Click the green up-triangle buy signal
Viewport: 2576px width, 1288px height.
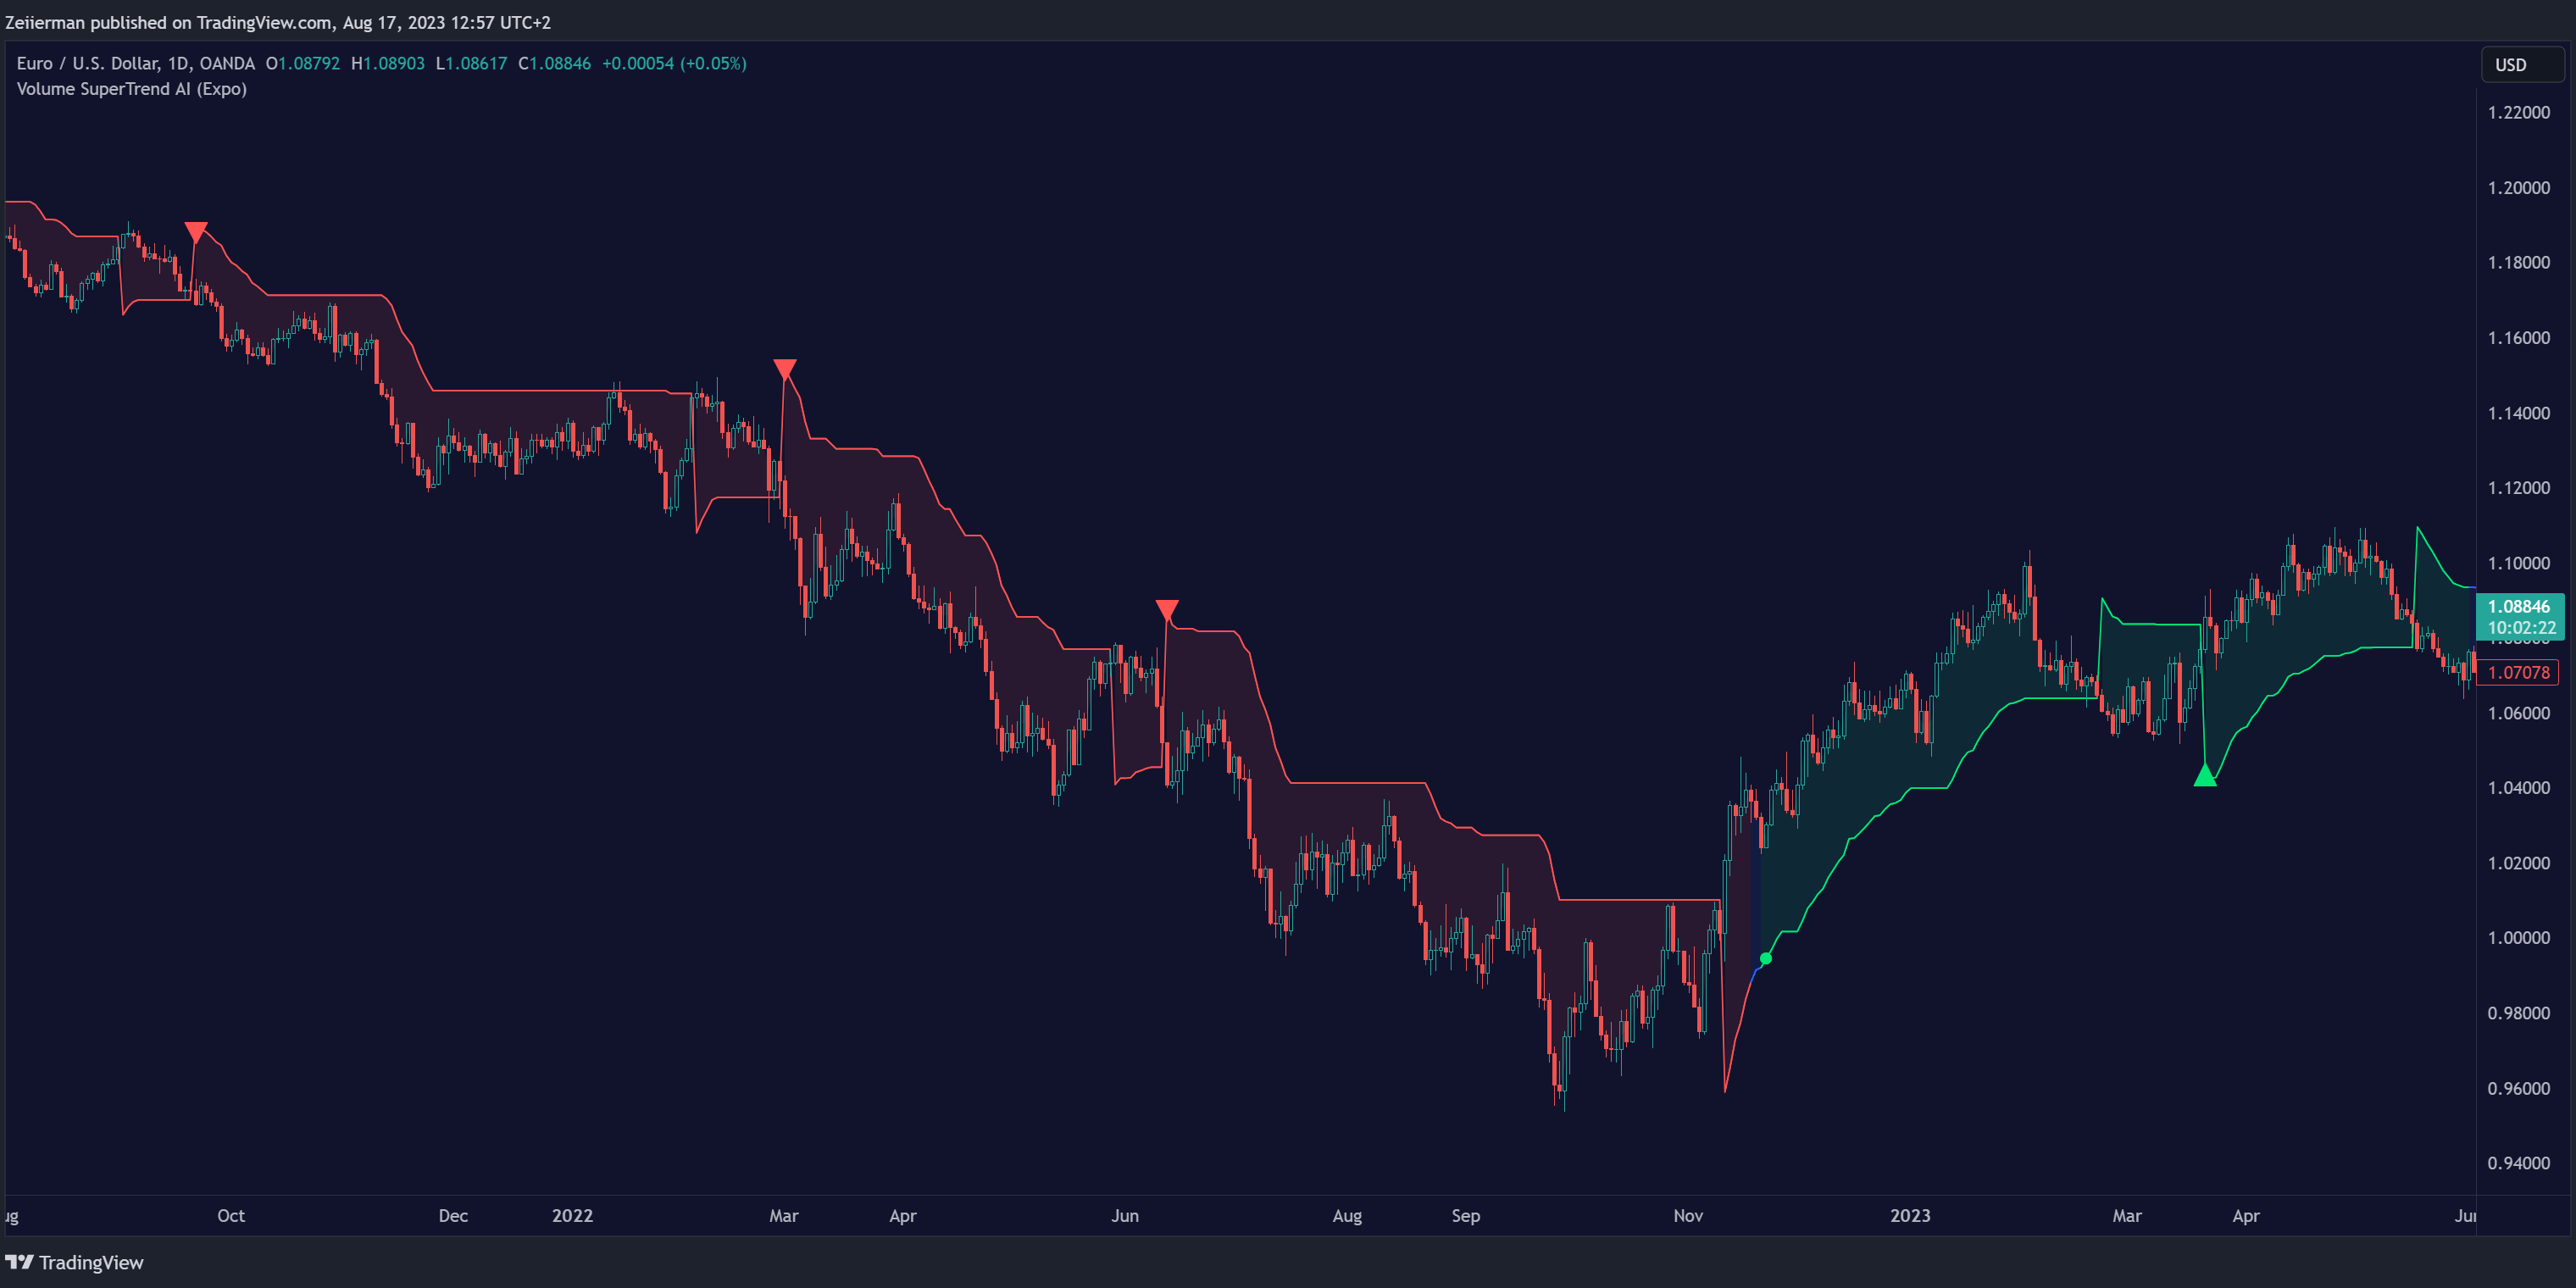click(x=2204, y=775)
